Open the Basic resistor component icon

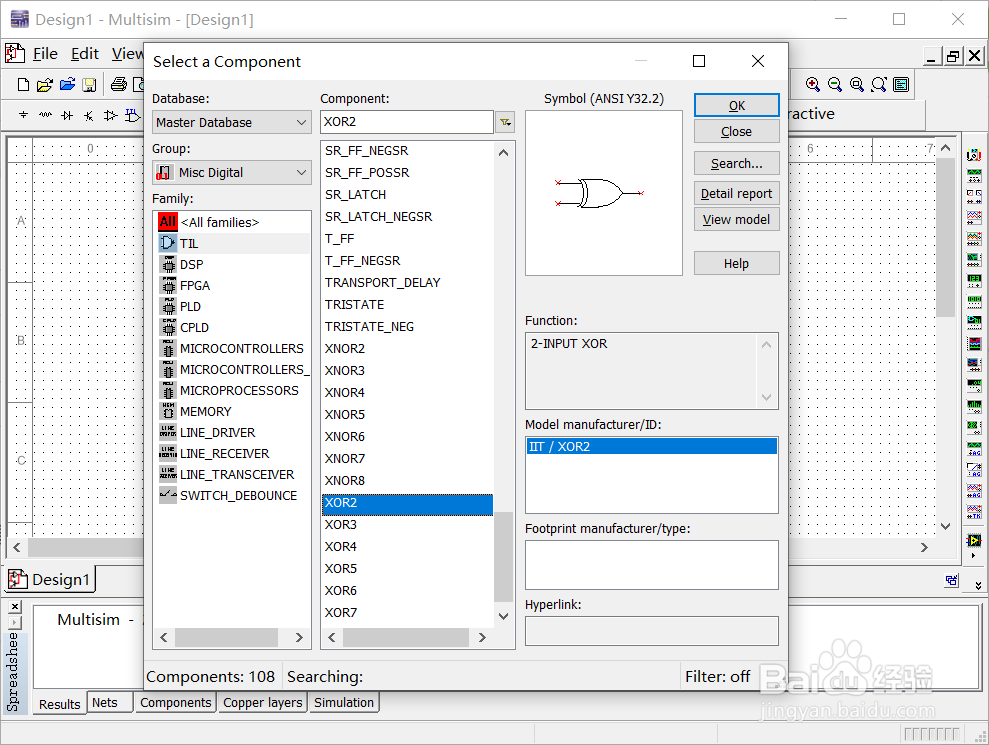pyautogui.click(x=45, y=115)
